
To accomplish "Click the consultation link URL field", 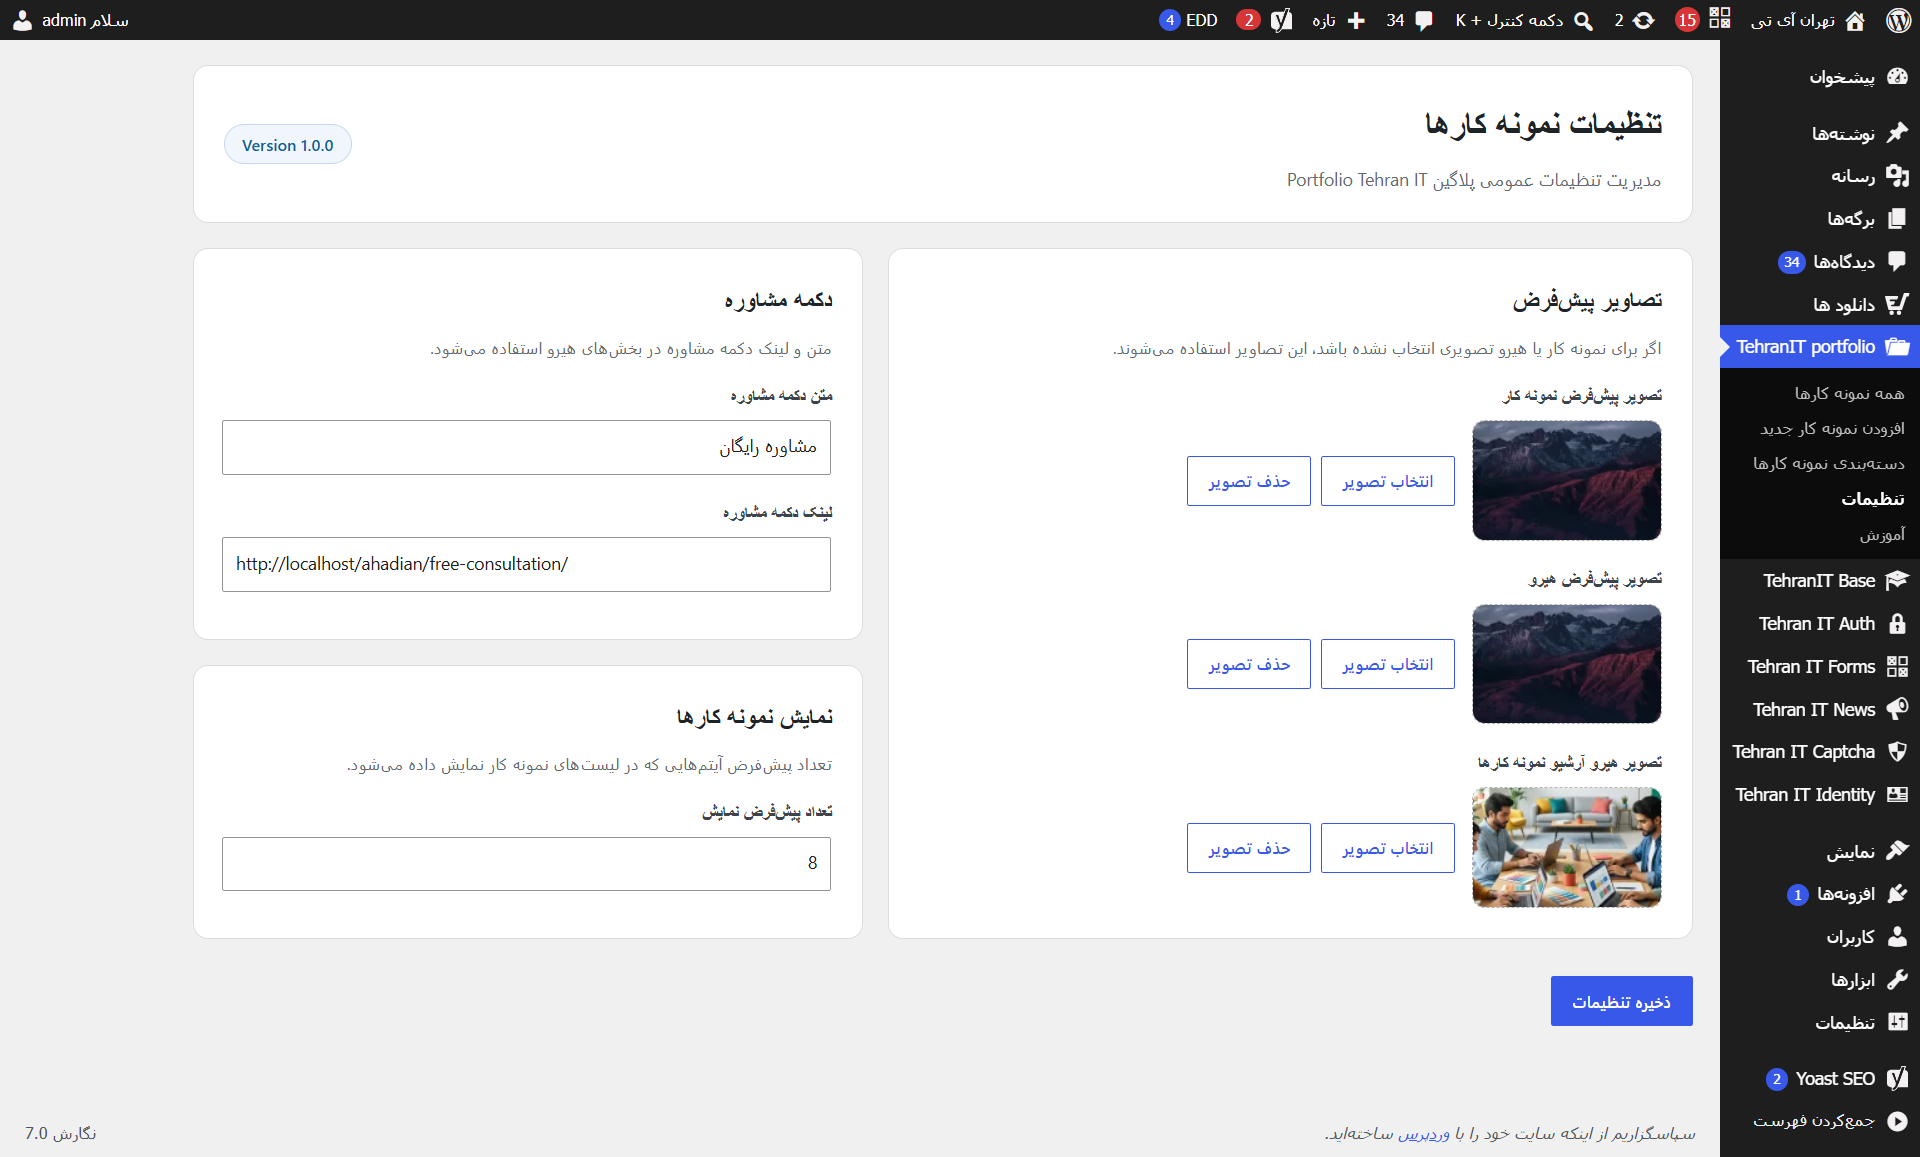I will pos(526,564).
